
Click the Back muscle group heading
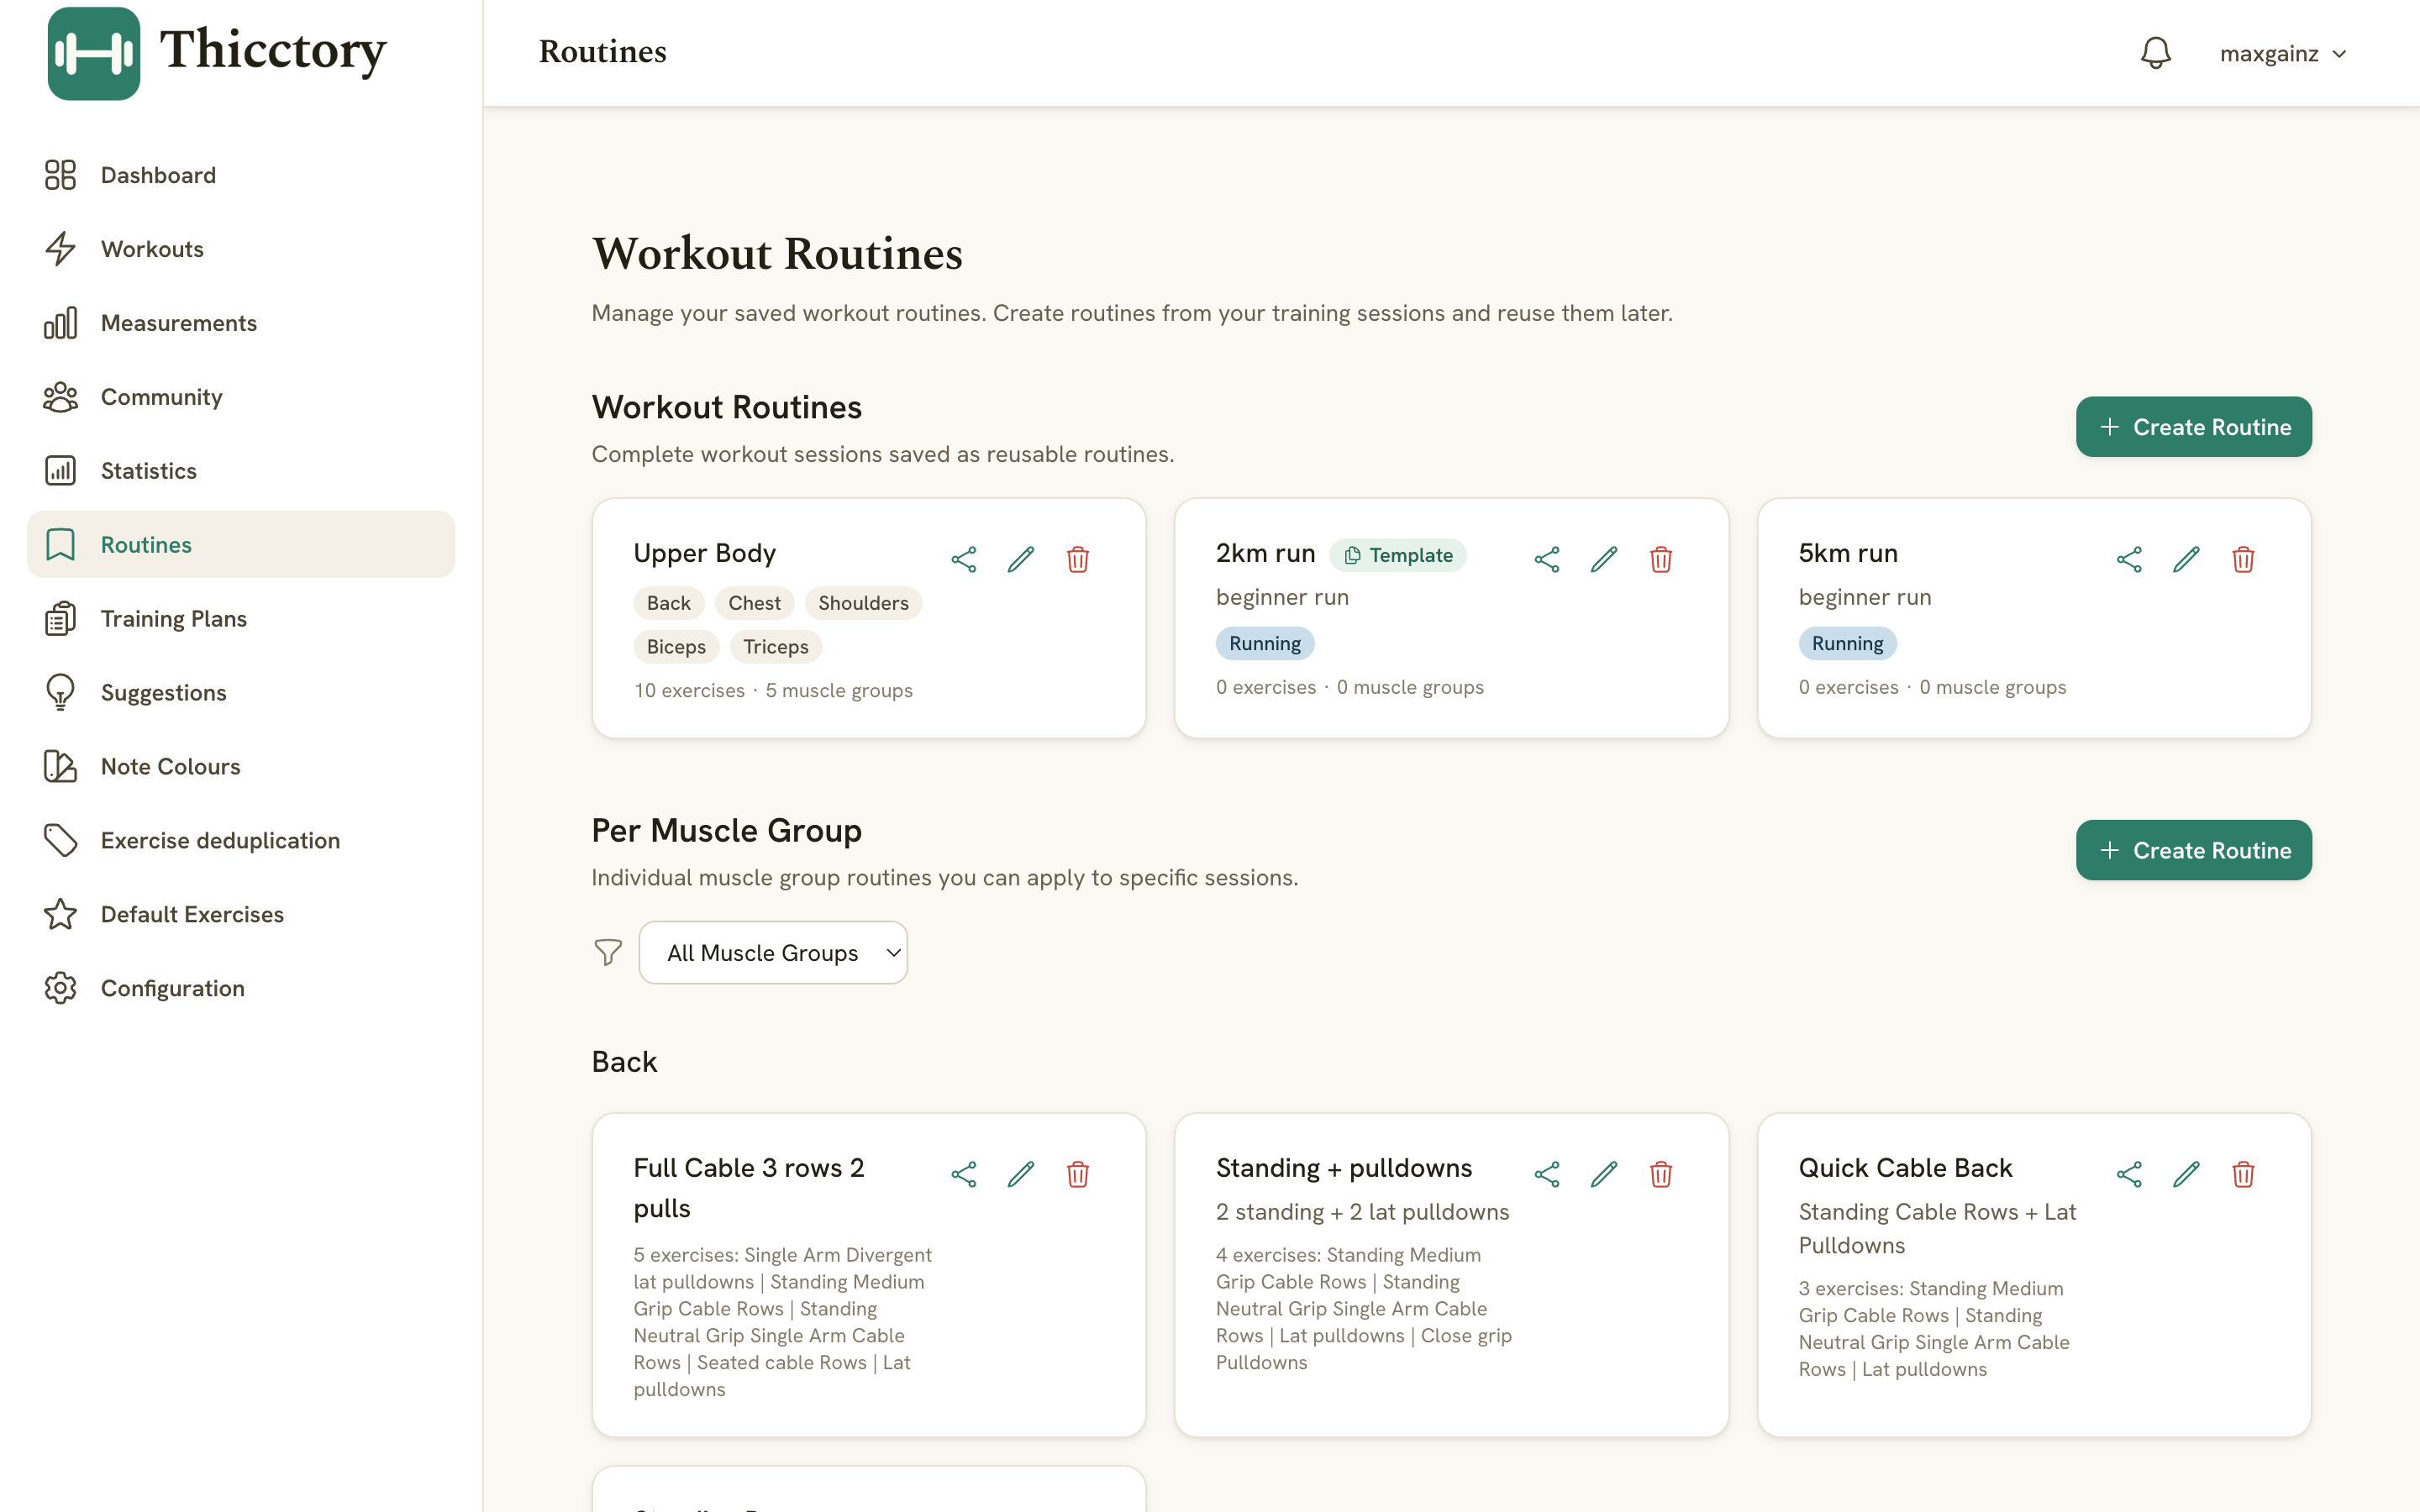tap(624, 1061)
